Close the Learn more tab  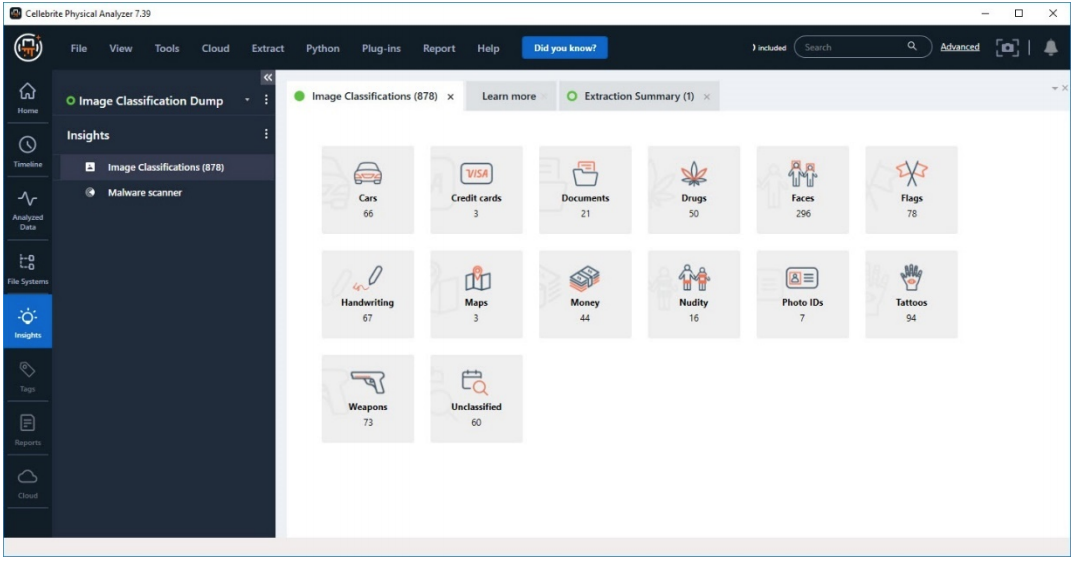pos(544,97)
